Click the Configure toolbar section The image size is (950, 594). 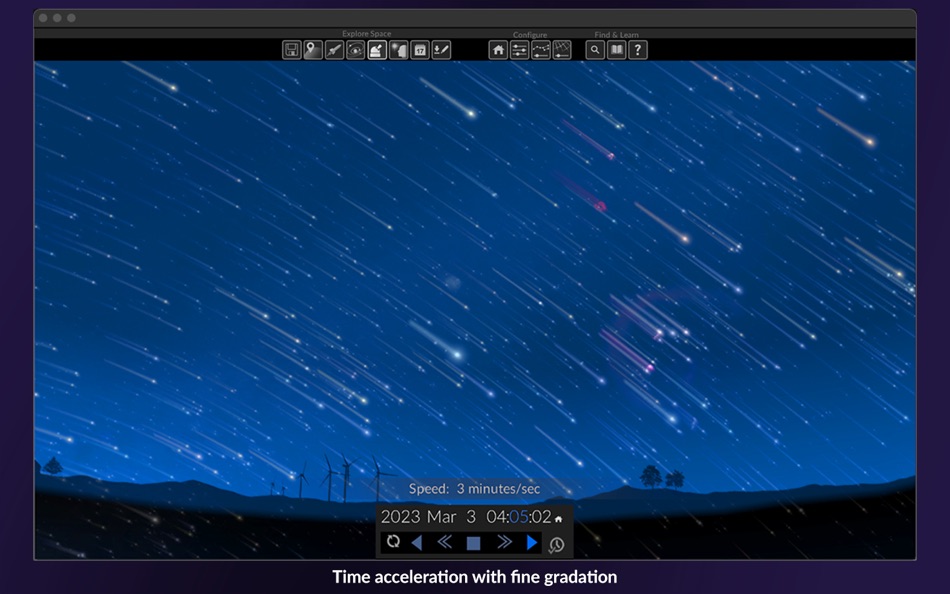tap(530, 34)
